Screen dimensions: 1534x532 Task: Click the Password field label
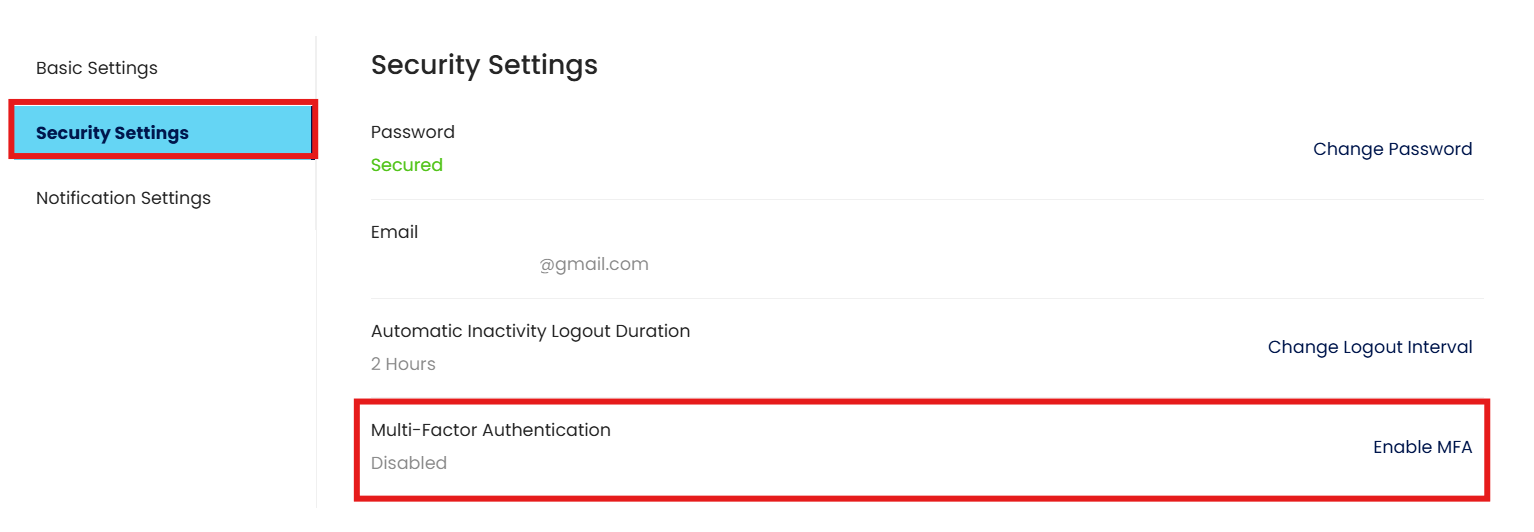(412, 132)
